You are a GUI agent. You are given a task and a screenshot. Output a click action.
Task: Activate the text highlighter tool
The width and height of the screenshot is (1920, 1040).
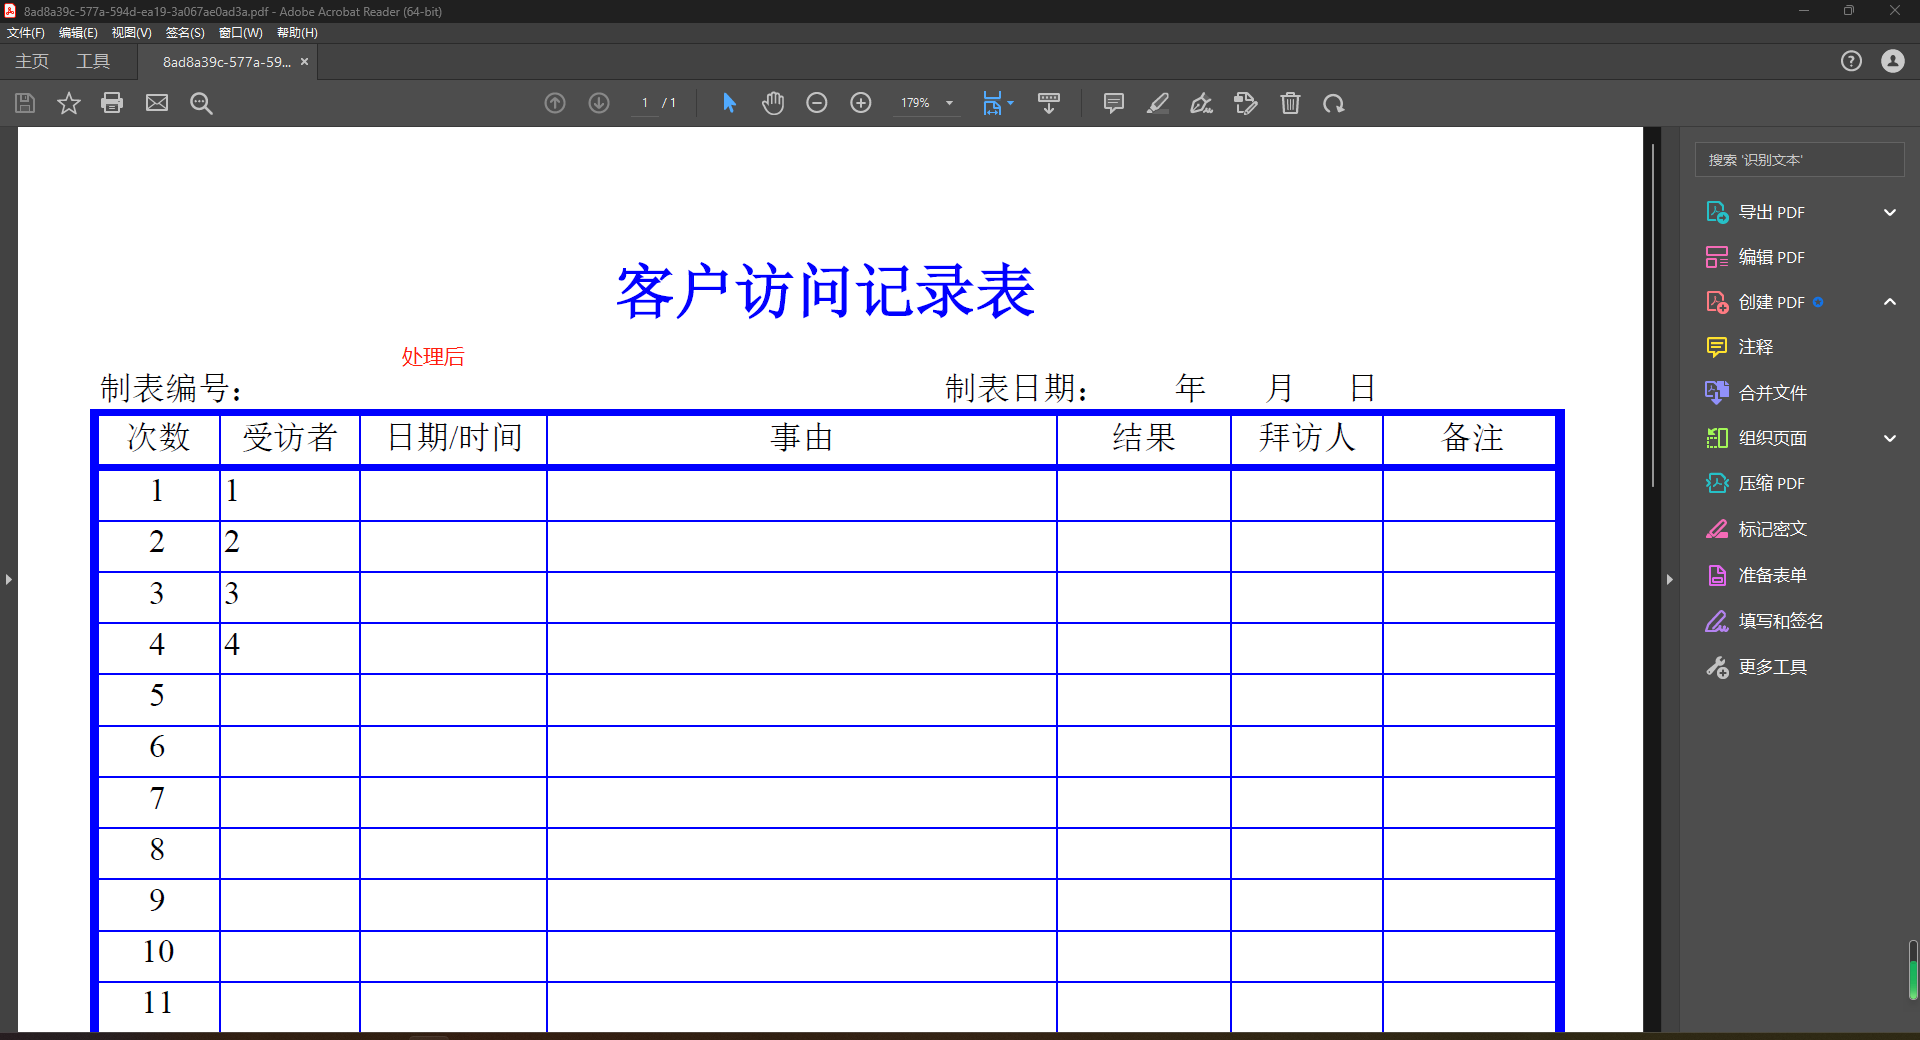pyautogui.click(x=1158, y=103)
